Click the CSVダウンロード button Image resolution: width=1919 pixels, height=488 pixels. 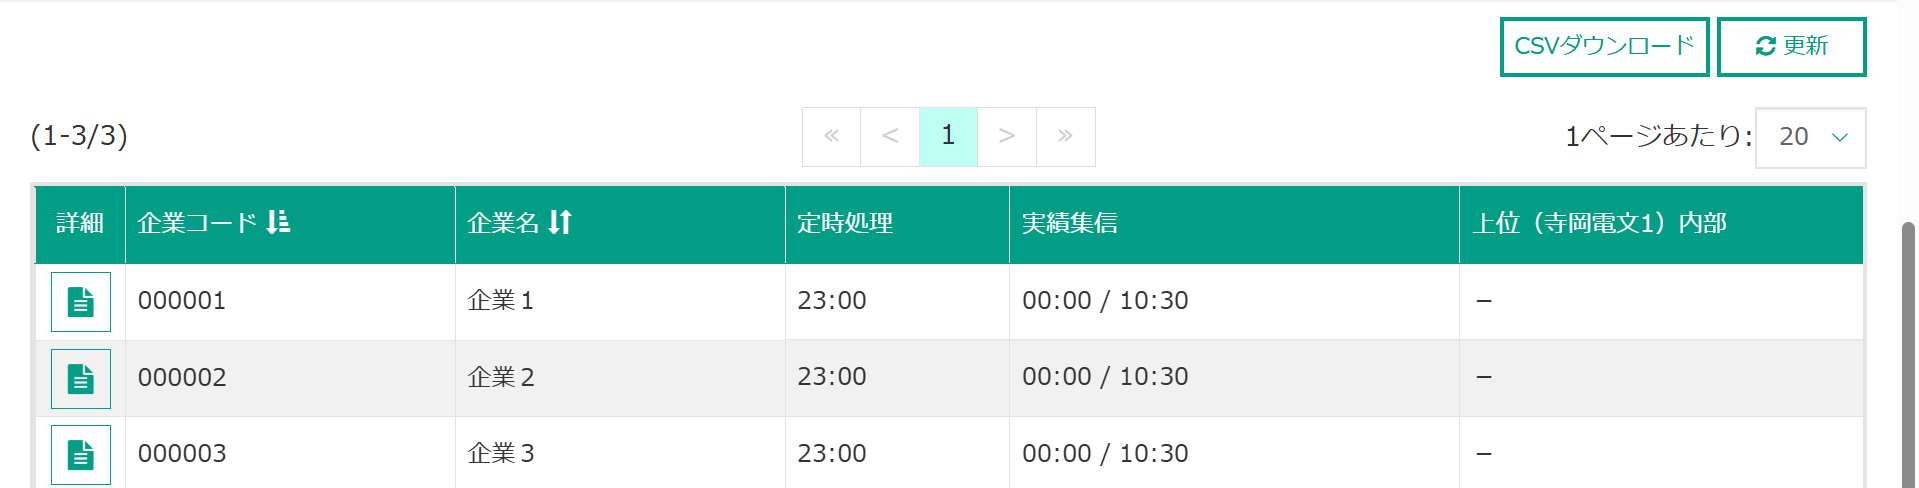coord(1604,46)
